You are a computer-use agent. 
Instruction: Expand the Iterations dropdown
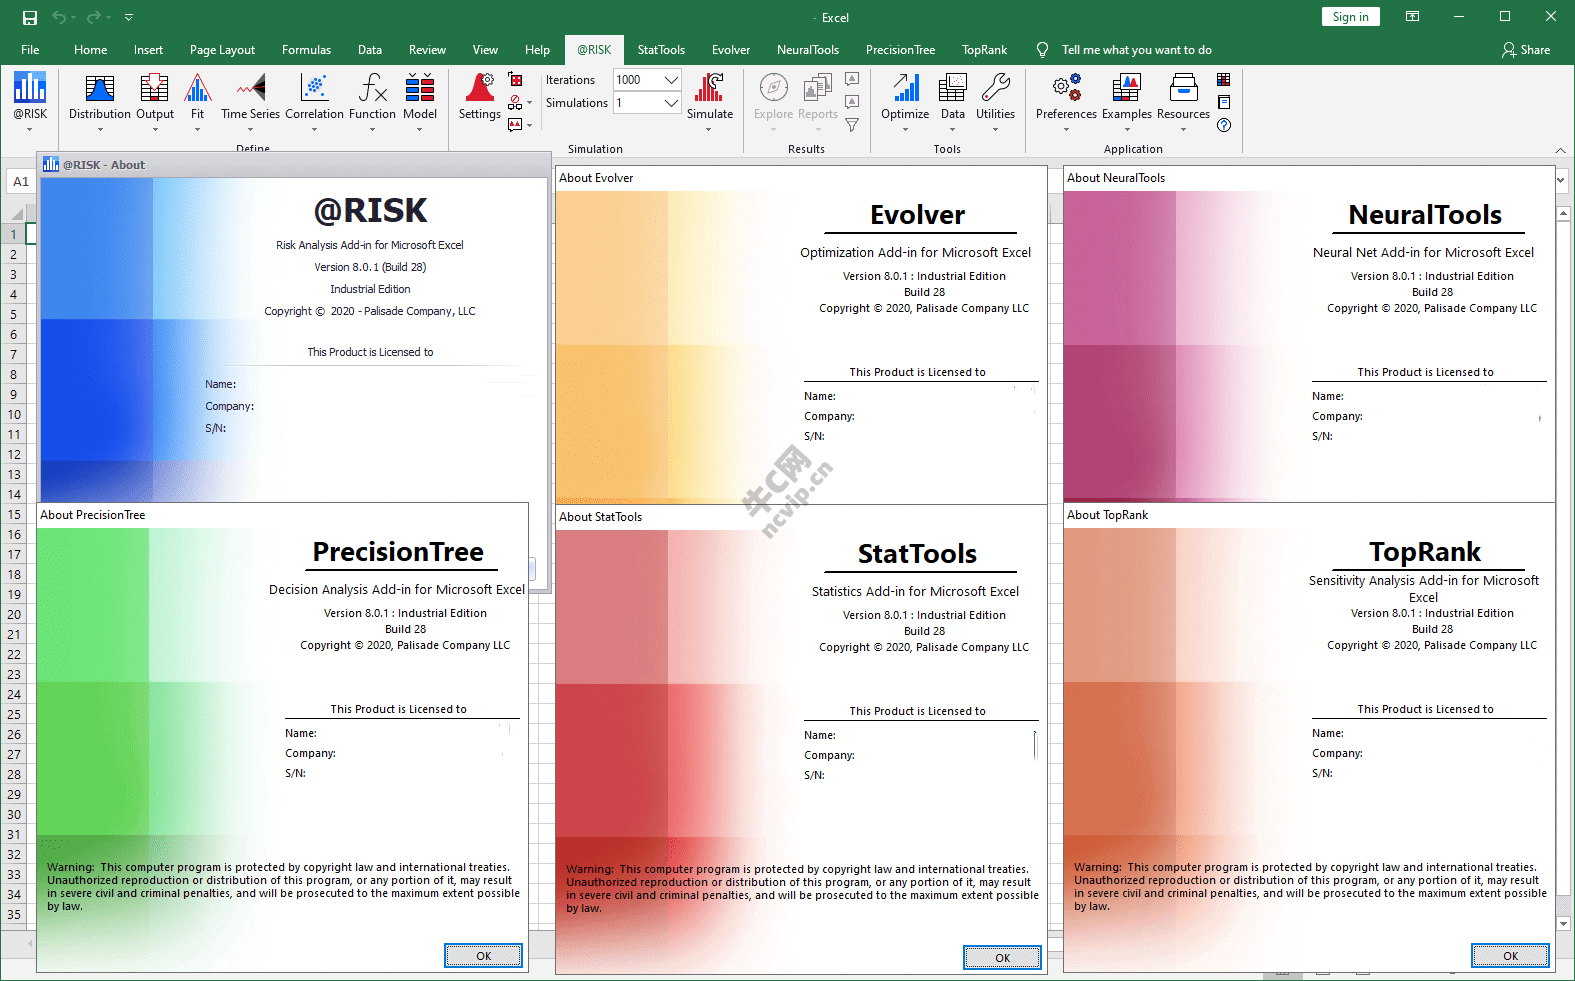[x=672, y=80]
